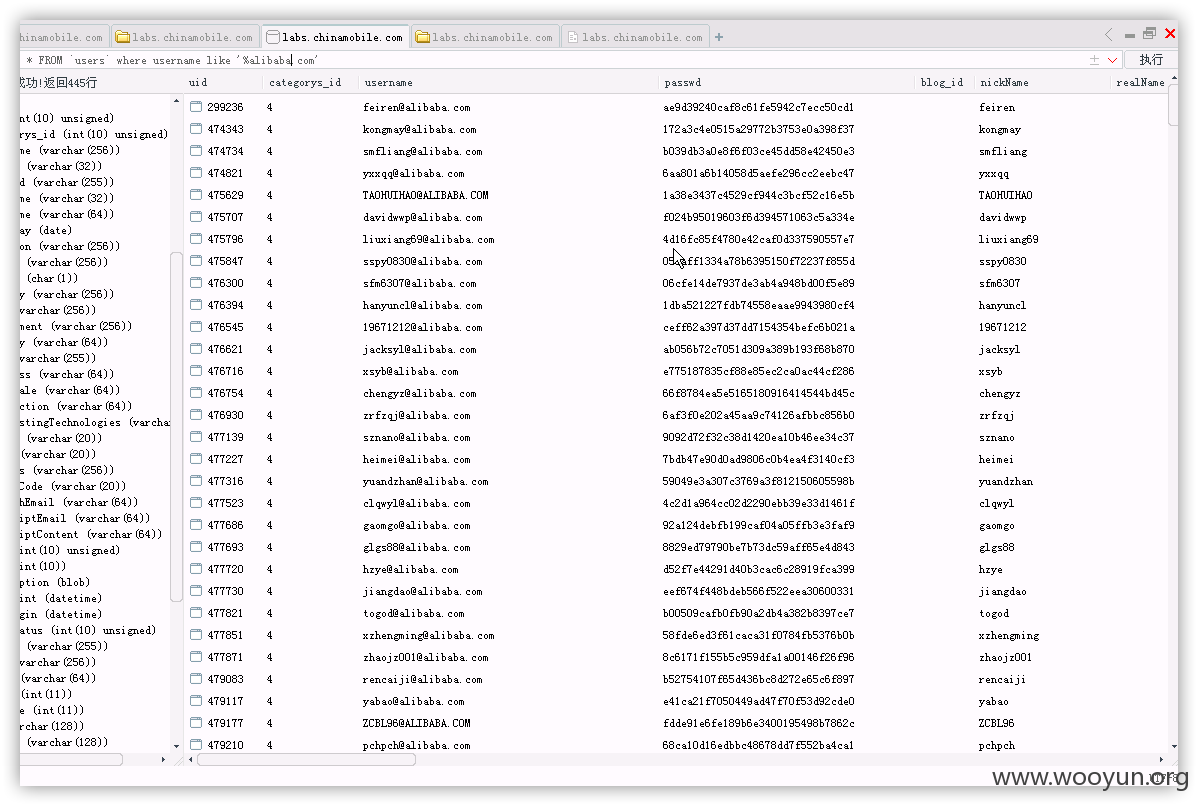The image size is (1198, 806).
Task: Tick the checkbox for row uid 475629
Action: pyautogui.click(x=196, y=195)
